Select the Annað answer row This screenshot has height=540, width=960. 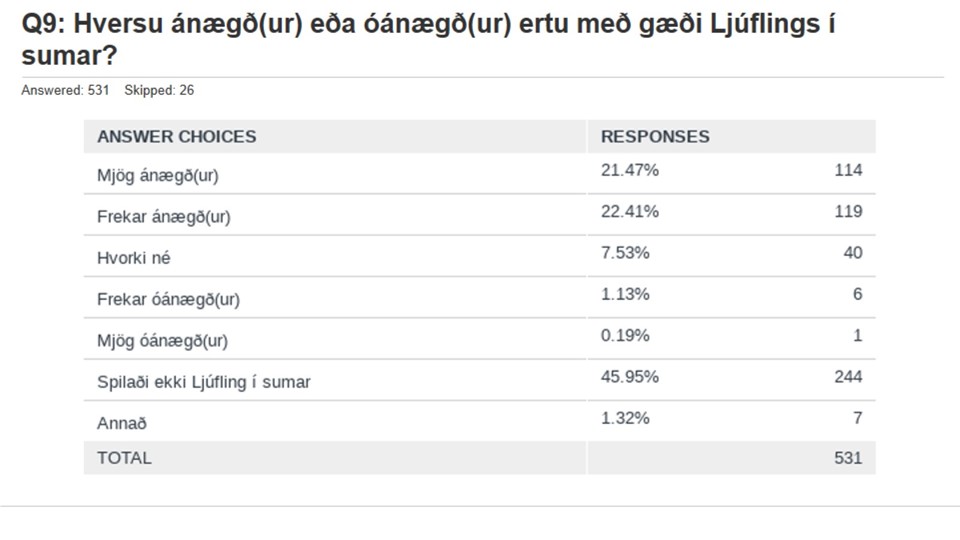(x=479, y=421)
